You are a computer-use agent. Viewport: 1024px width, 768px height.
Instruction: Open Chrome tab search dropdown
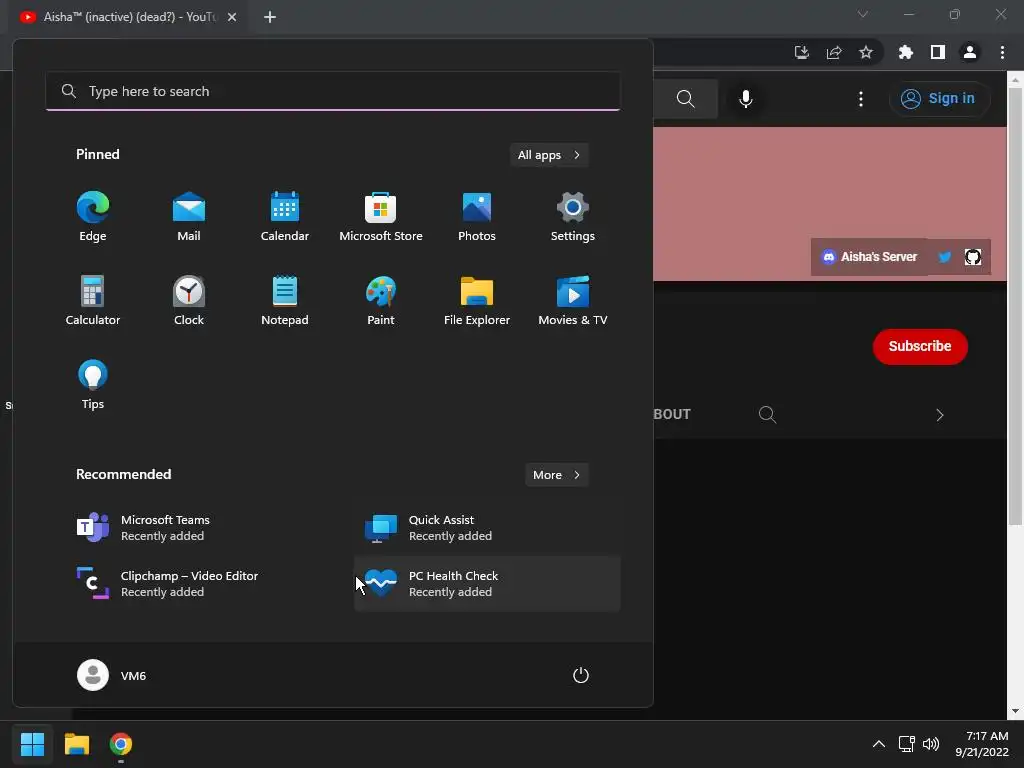coord(863,14)
